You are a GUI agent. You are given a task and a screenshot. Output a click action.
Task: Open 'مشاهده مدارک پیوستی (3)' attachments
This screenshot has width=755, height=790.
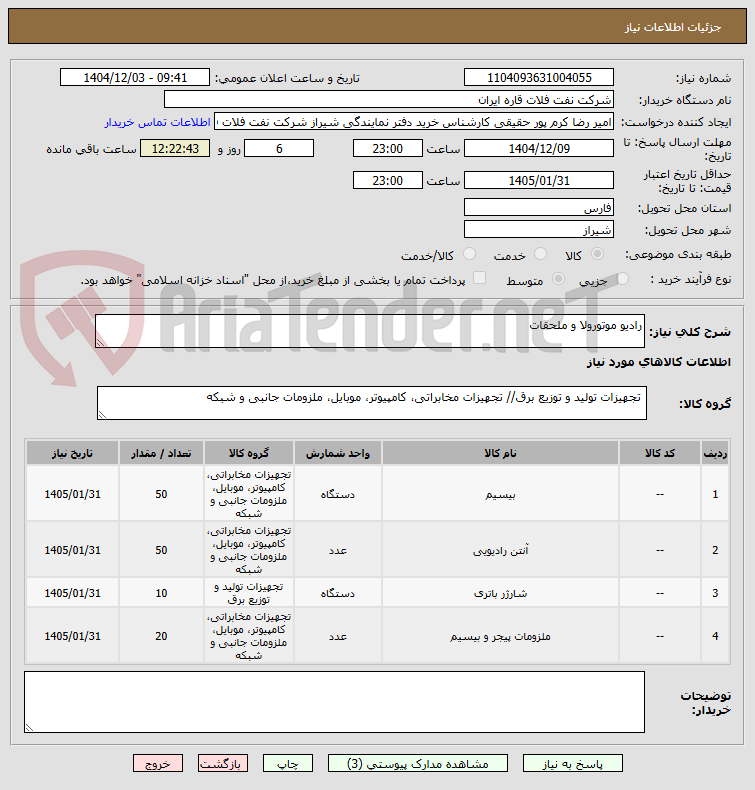coord(418,763)
